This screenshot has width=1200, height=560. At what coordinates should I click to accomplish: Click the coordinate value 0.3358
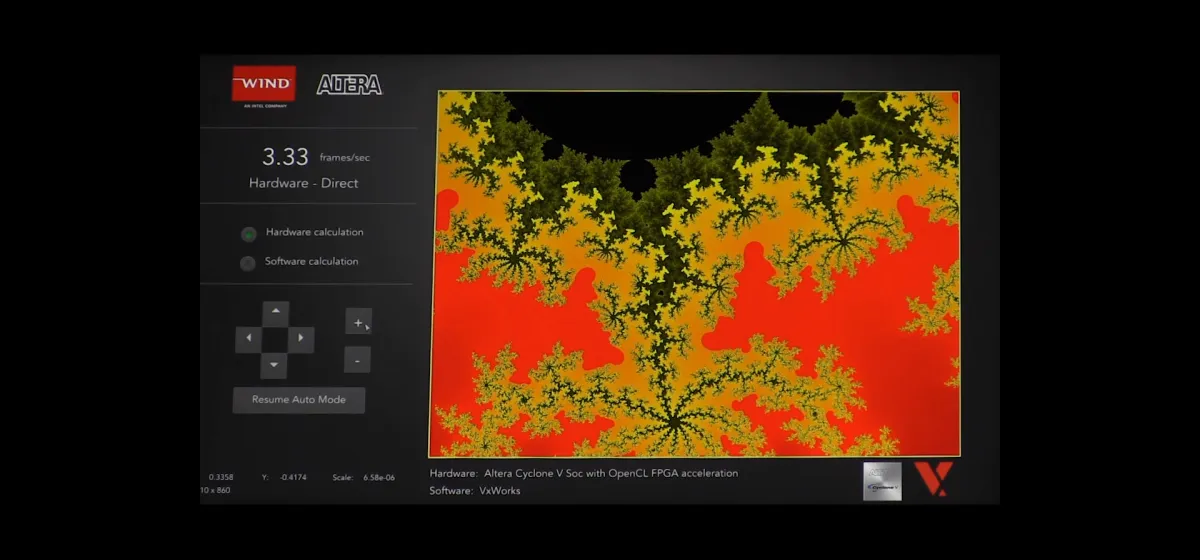click(221, 478)
